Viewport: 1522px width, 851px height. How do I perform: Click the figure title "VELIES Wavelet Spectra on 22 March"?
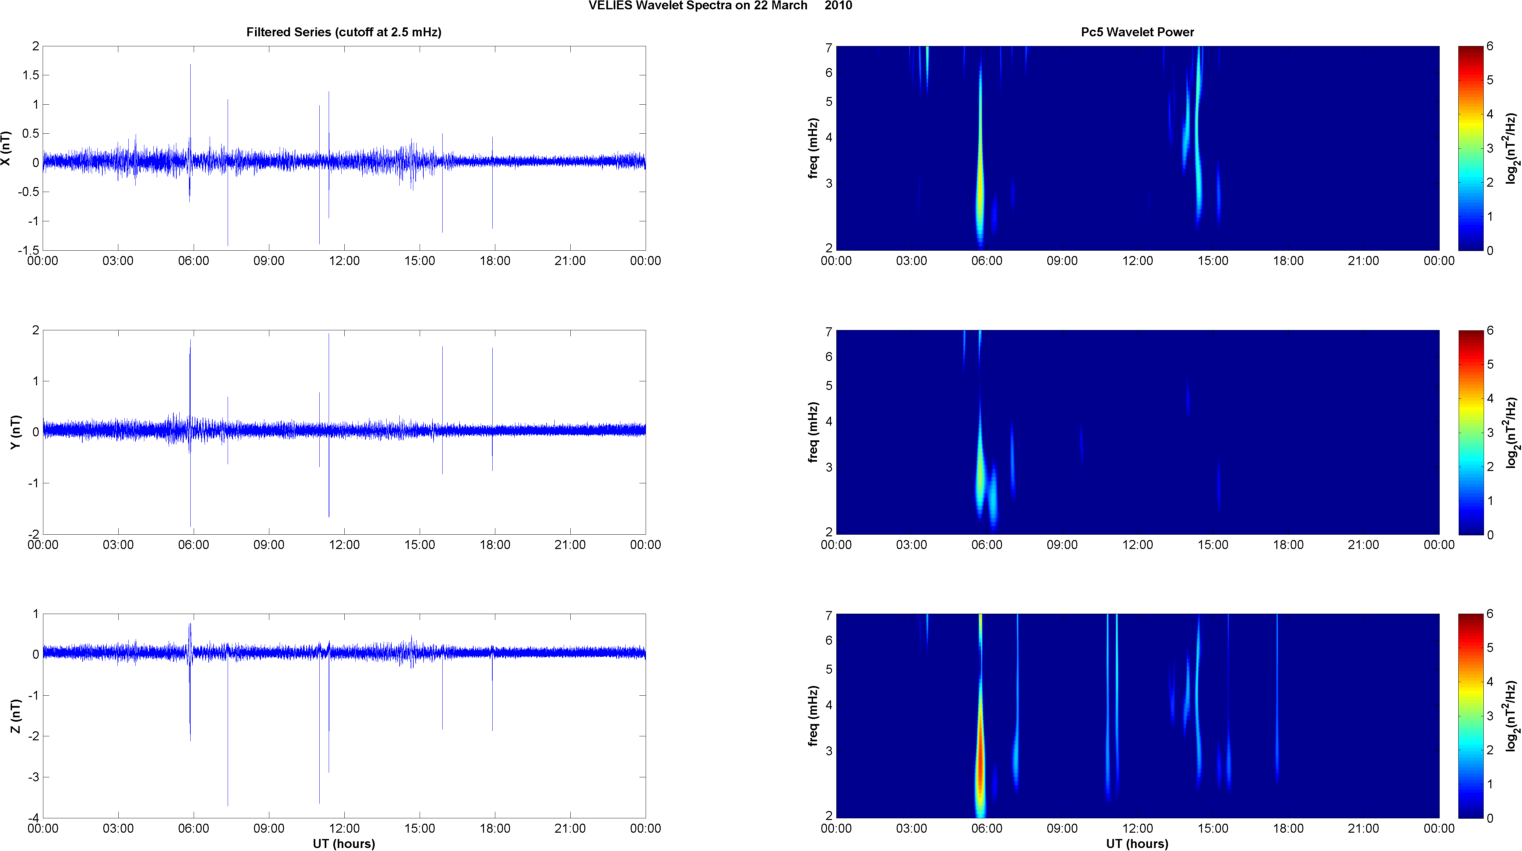[x=698, y=6]
